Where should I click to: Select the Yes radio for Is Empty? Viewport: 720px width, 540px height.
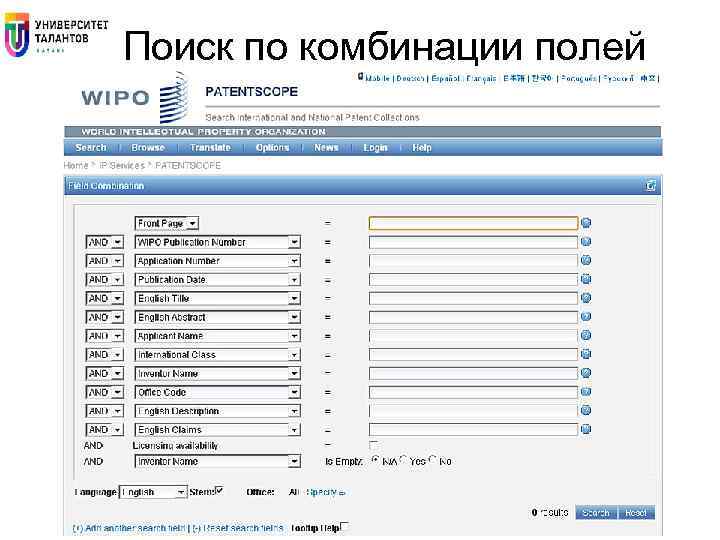(x=403, y=459)
